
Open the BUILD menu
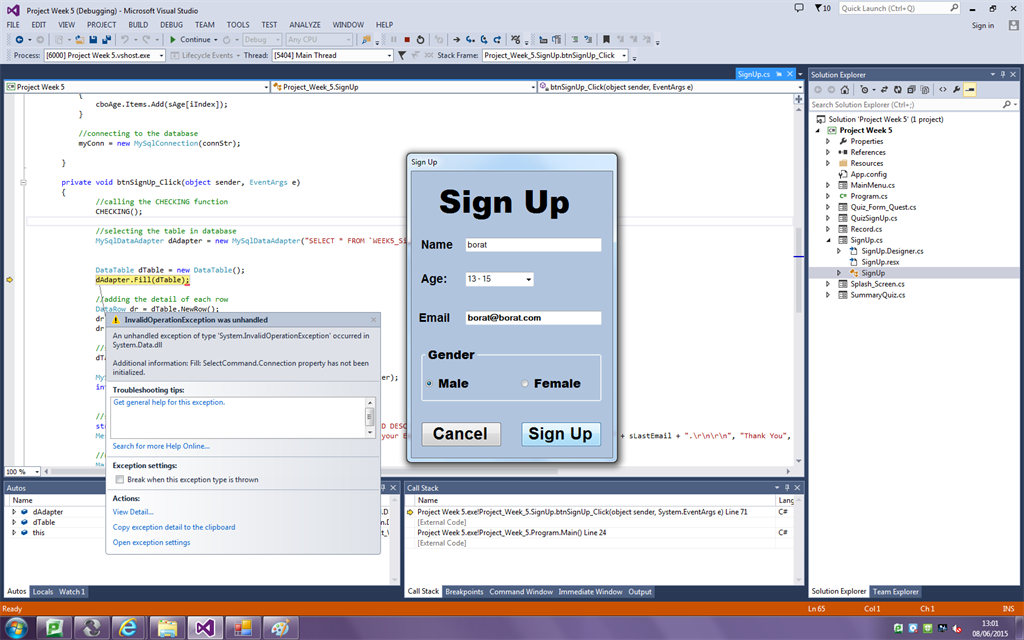click(x=138, y=25)
